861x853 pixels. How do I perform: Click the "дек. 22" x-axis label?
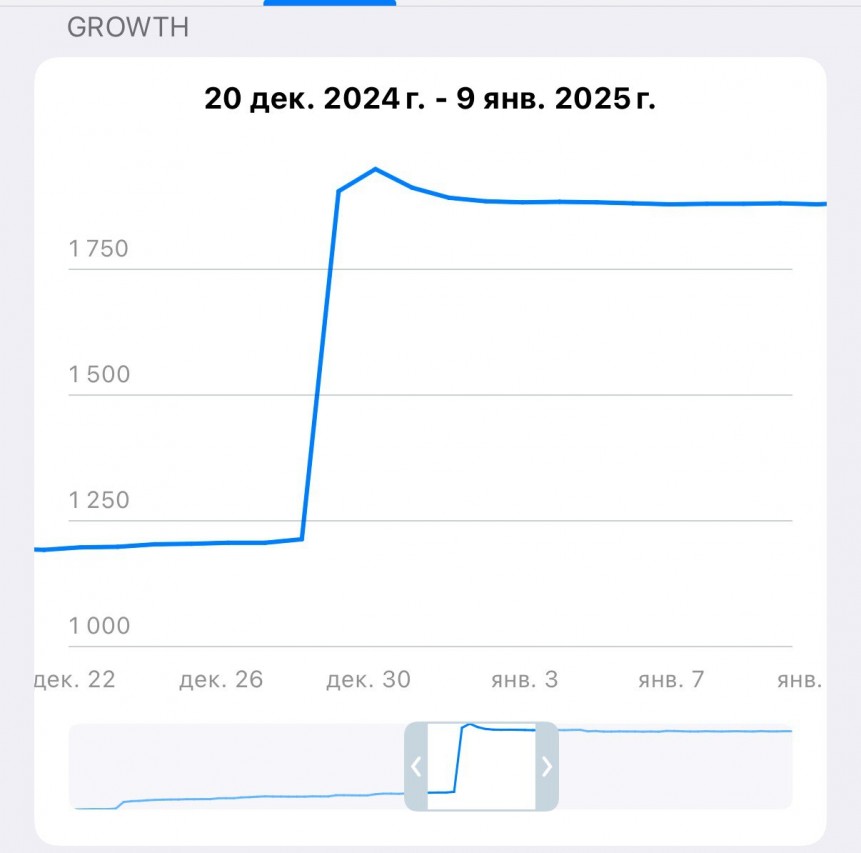75,680
